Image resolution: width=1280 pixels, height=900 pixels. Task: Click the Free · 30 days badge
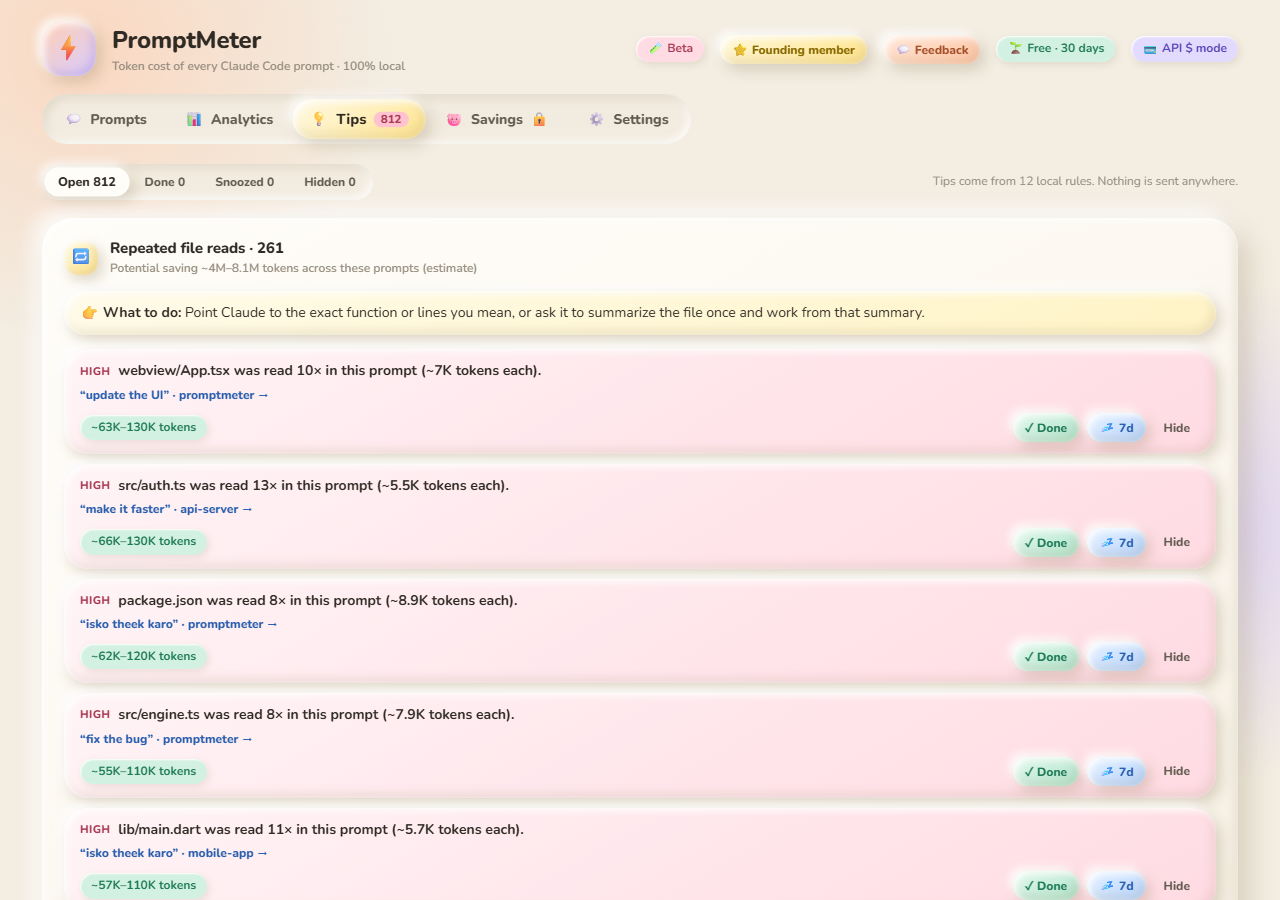pyautogui.click(x=1056, y=48)
